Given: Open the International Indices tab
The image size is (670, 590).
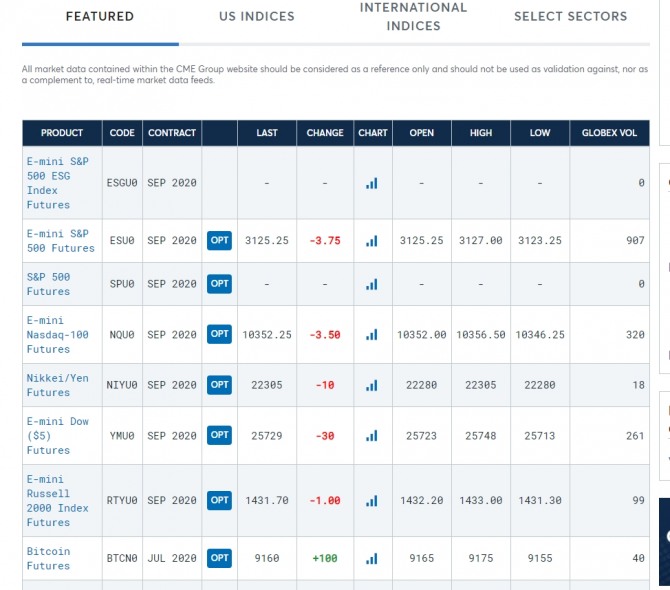Looking at the screenshot, I should click(x=413, y=16).
